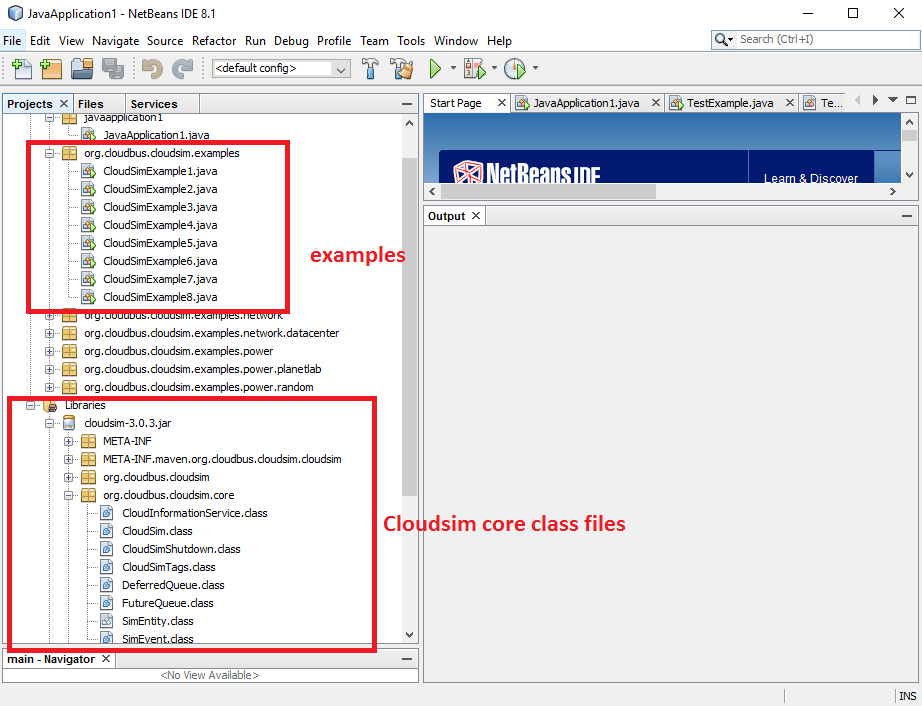
Task: Click the search magnifier icon
Action: [x=720, y=40]
